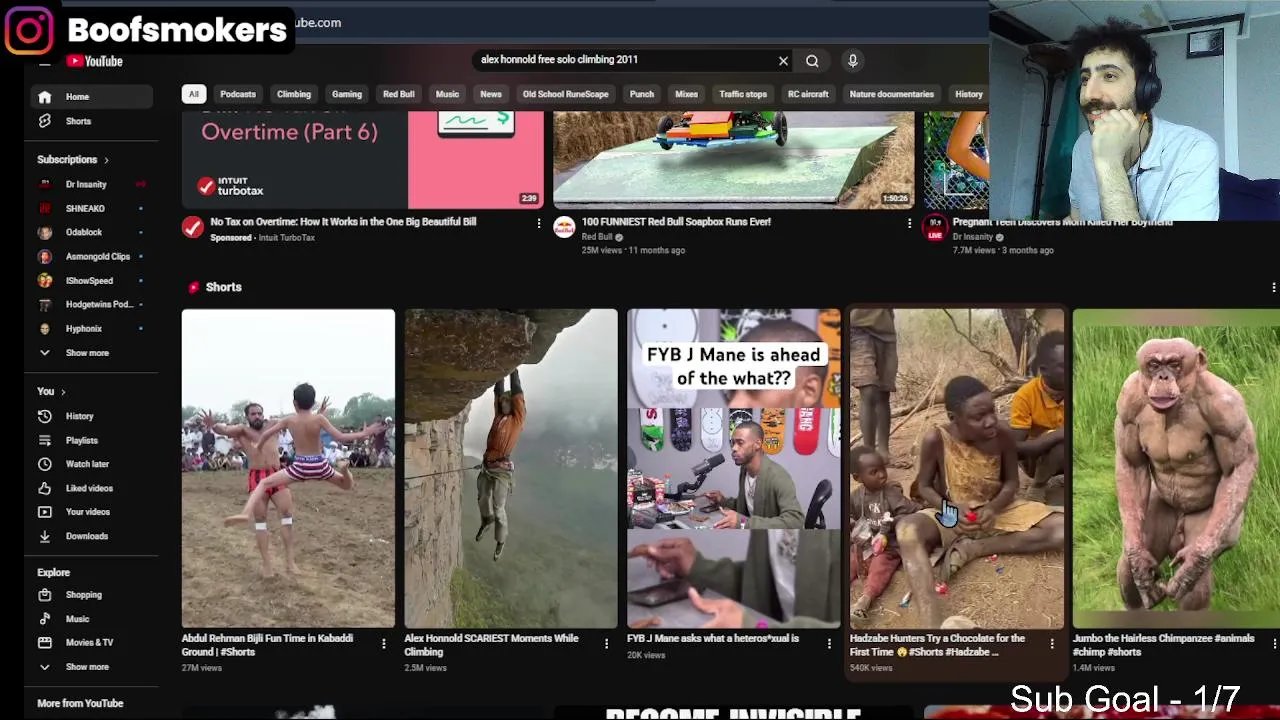
Task: Open Watch later in the sidebar
Action: [x=91, y=464]
